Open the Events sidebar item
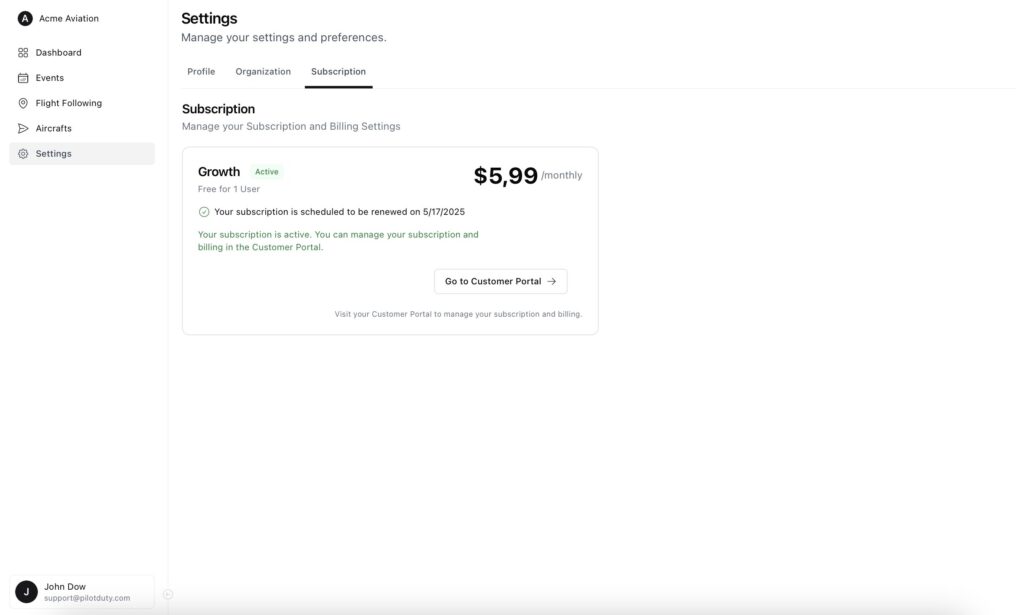This screenshot has width=1024, height=615. point(49,78)
